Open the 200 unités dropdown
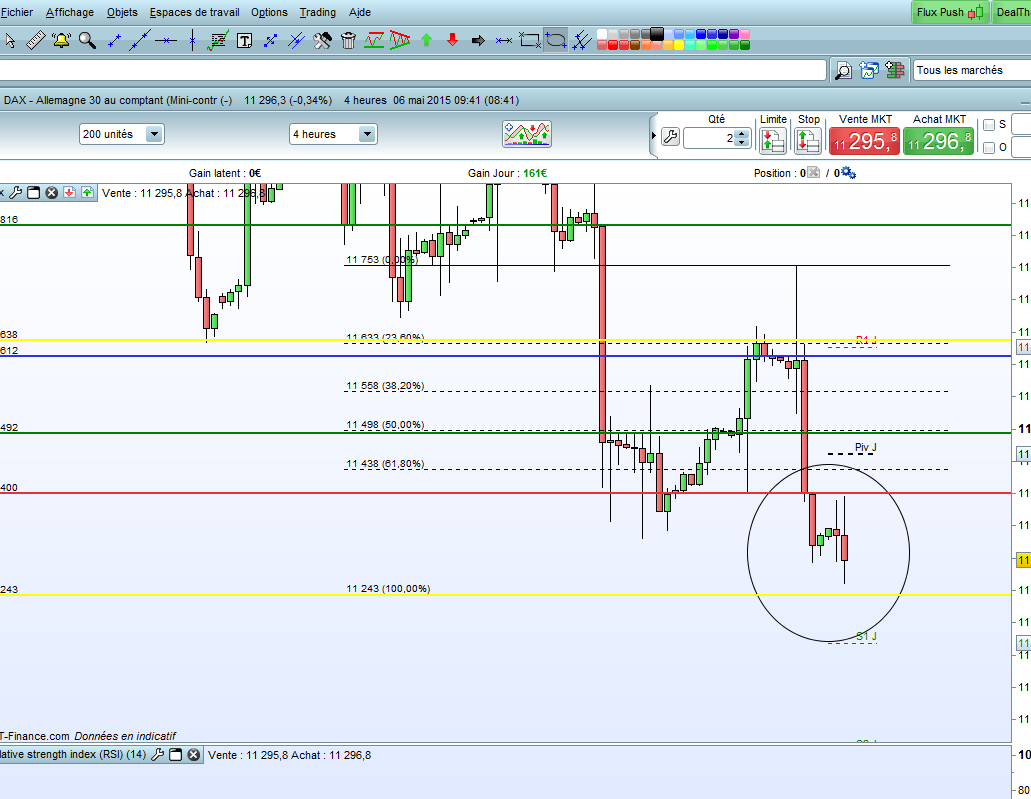 [122, 134]
